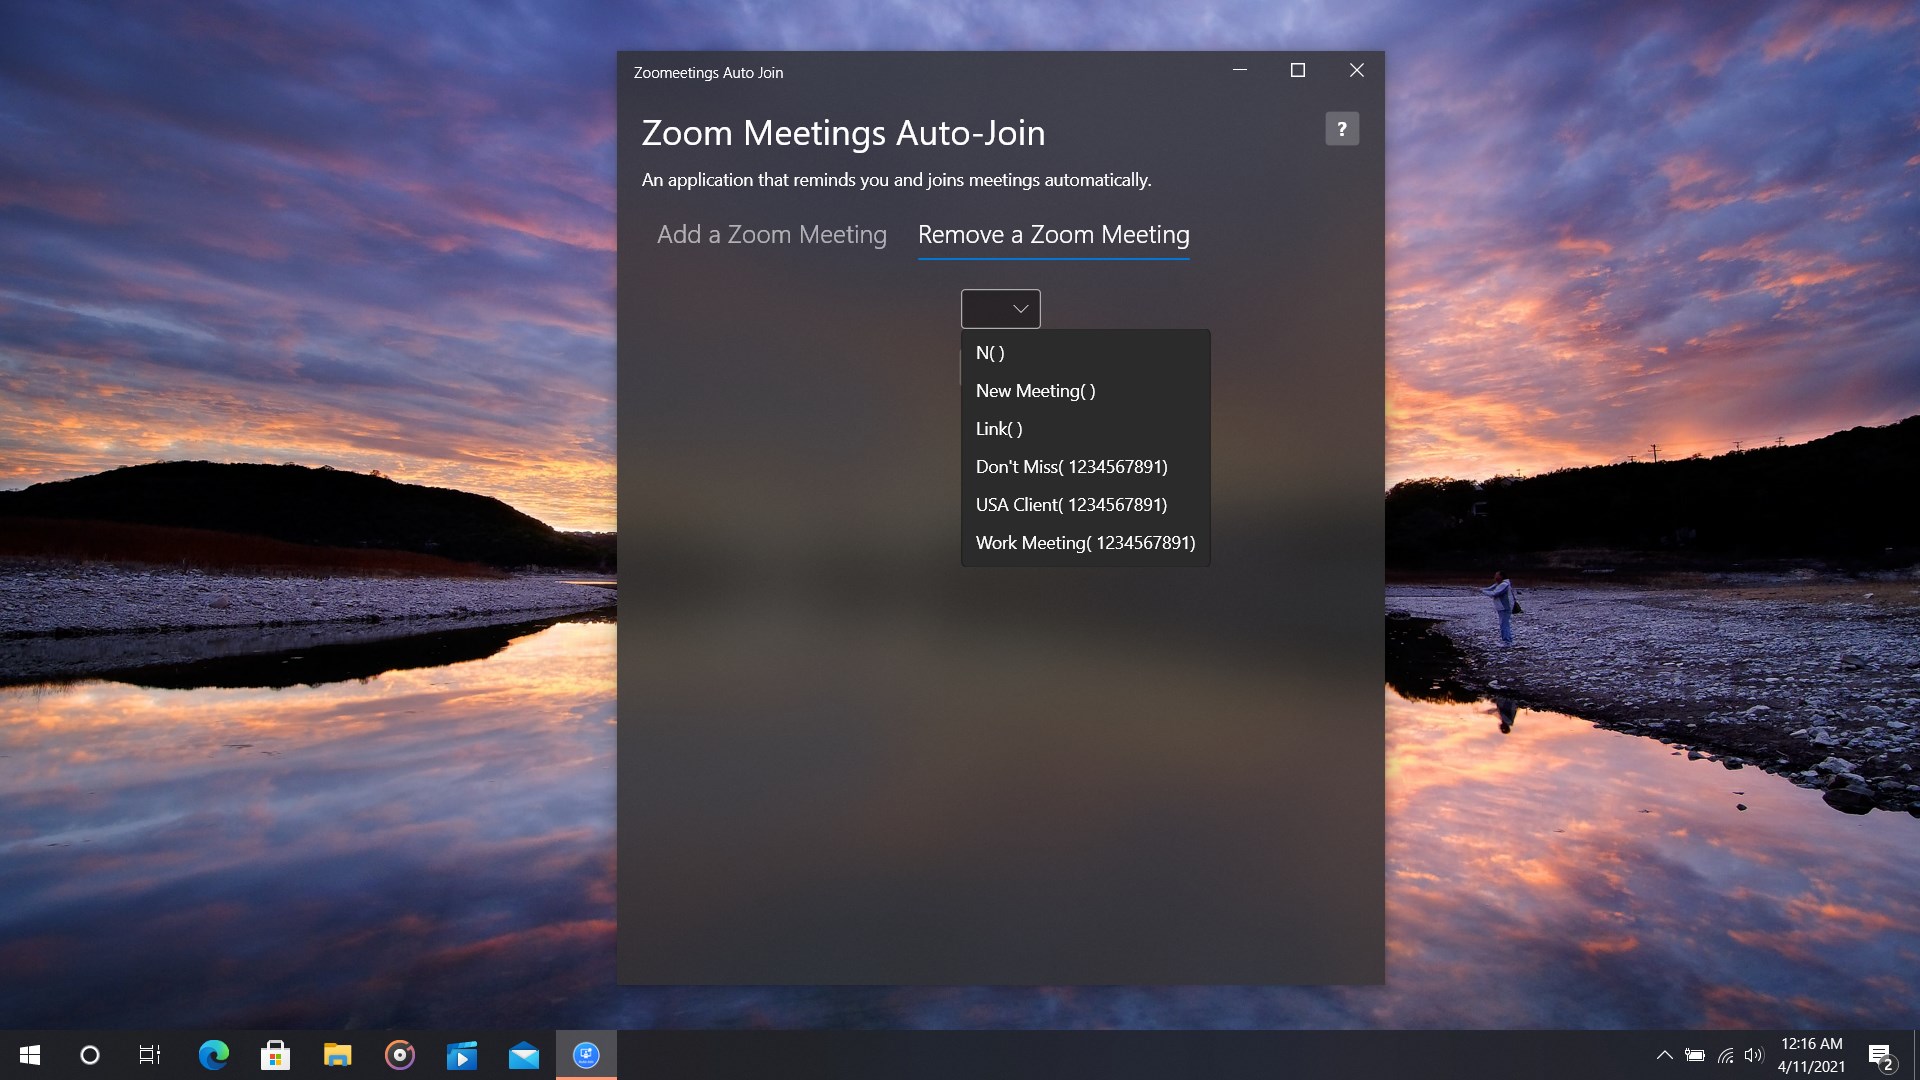Click the clock showing 12:16 AM
1920x1080 pixels.
point(1810,1055)
